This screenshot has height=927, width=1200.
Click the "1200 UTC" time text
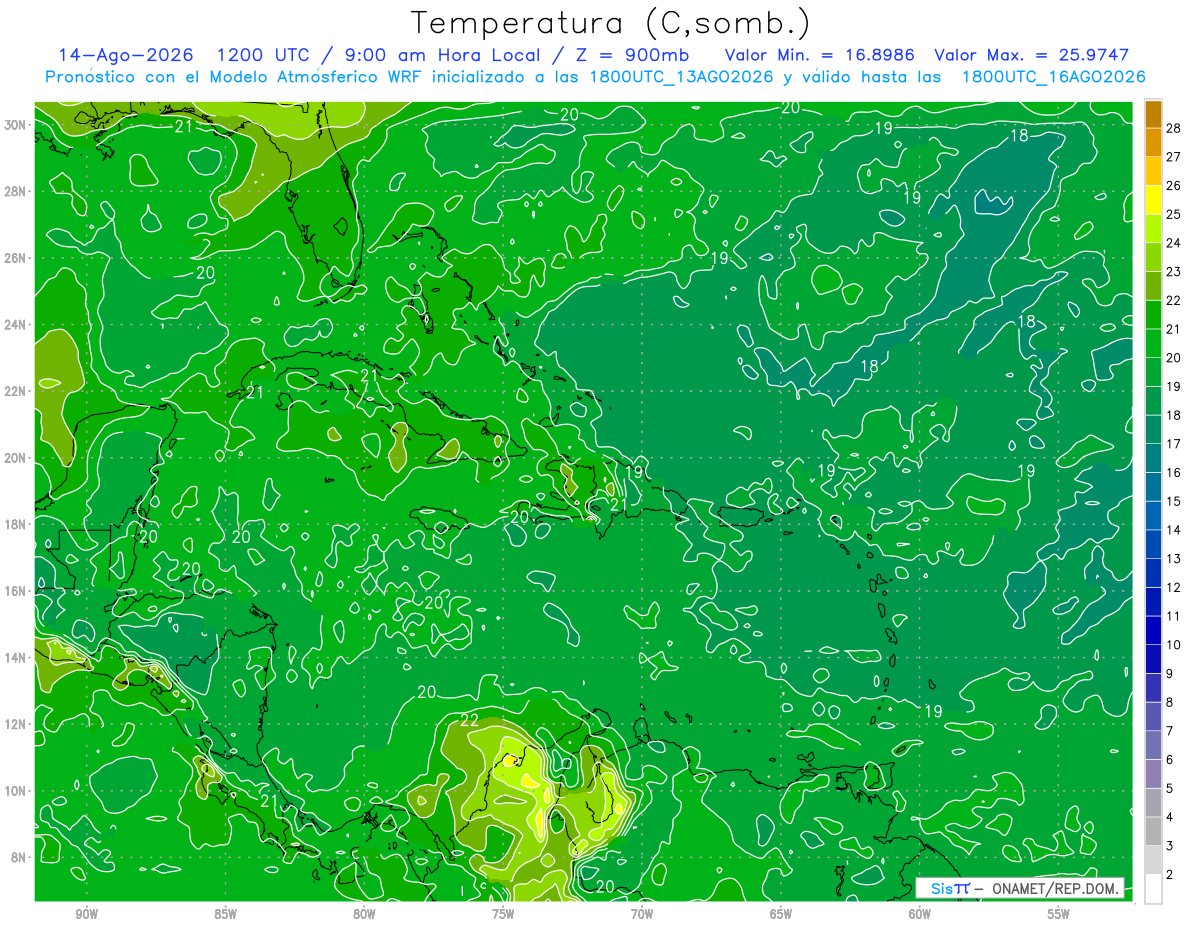click(264, 55)
